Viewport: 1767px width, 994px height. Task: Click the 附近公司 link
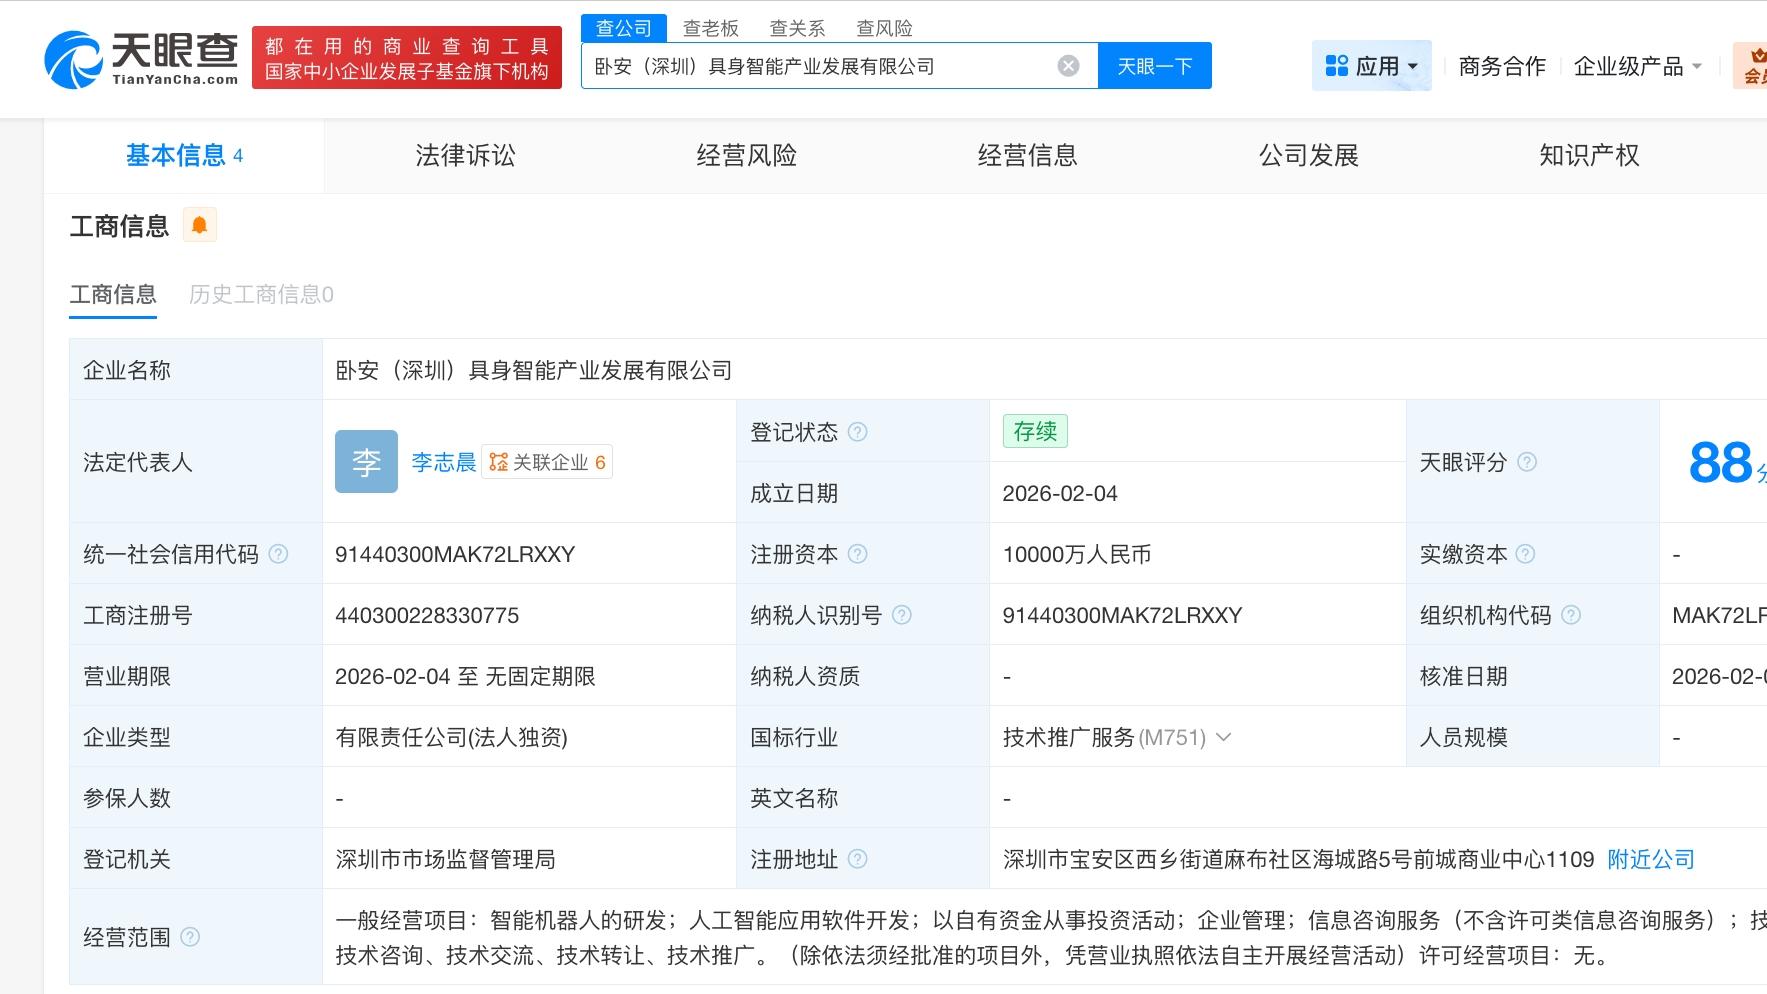click(x=1648, y=859)
